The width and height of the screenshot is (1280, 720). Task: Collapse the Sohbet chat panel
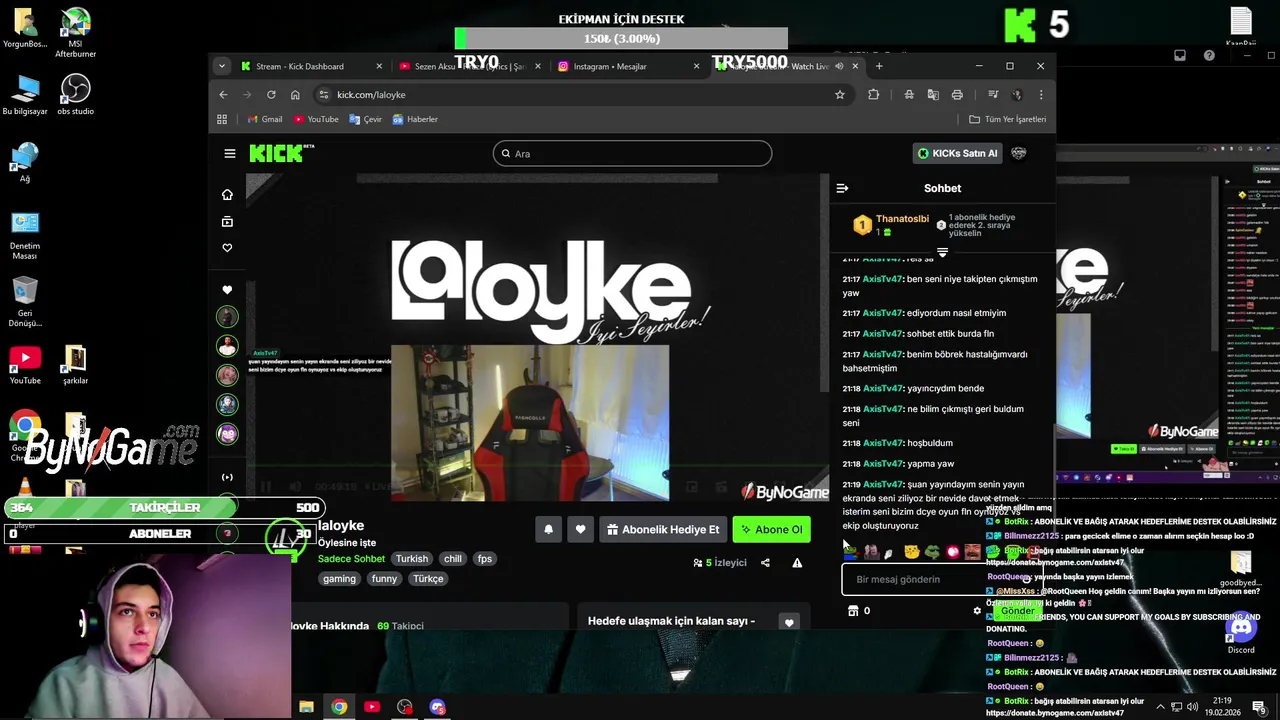[x=842, y=188]
